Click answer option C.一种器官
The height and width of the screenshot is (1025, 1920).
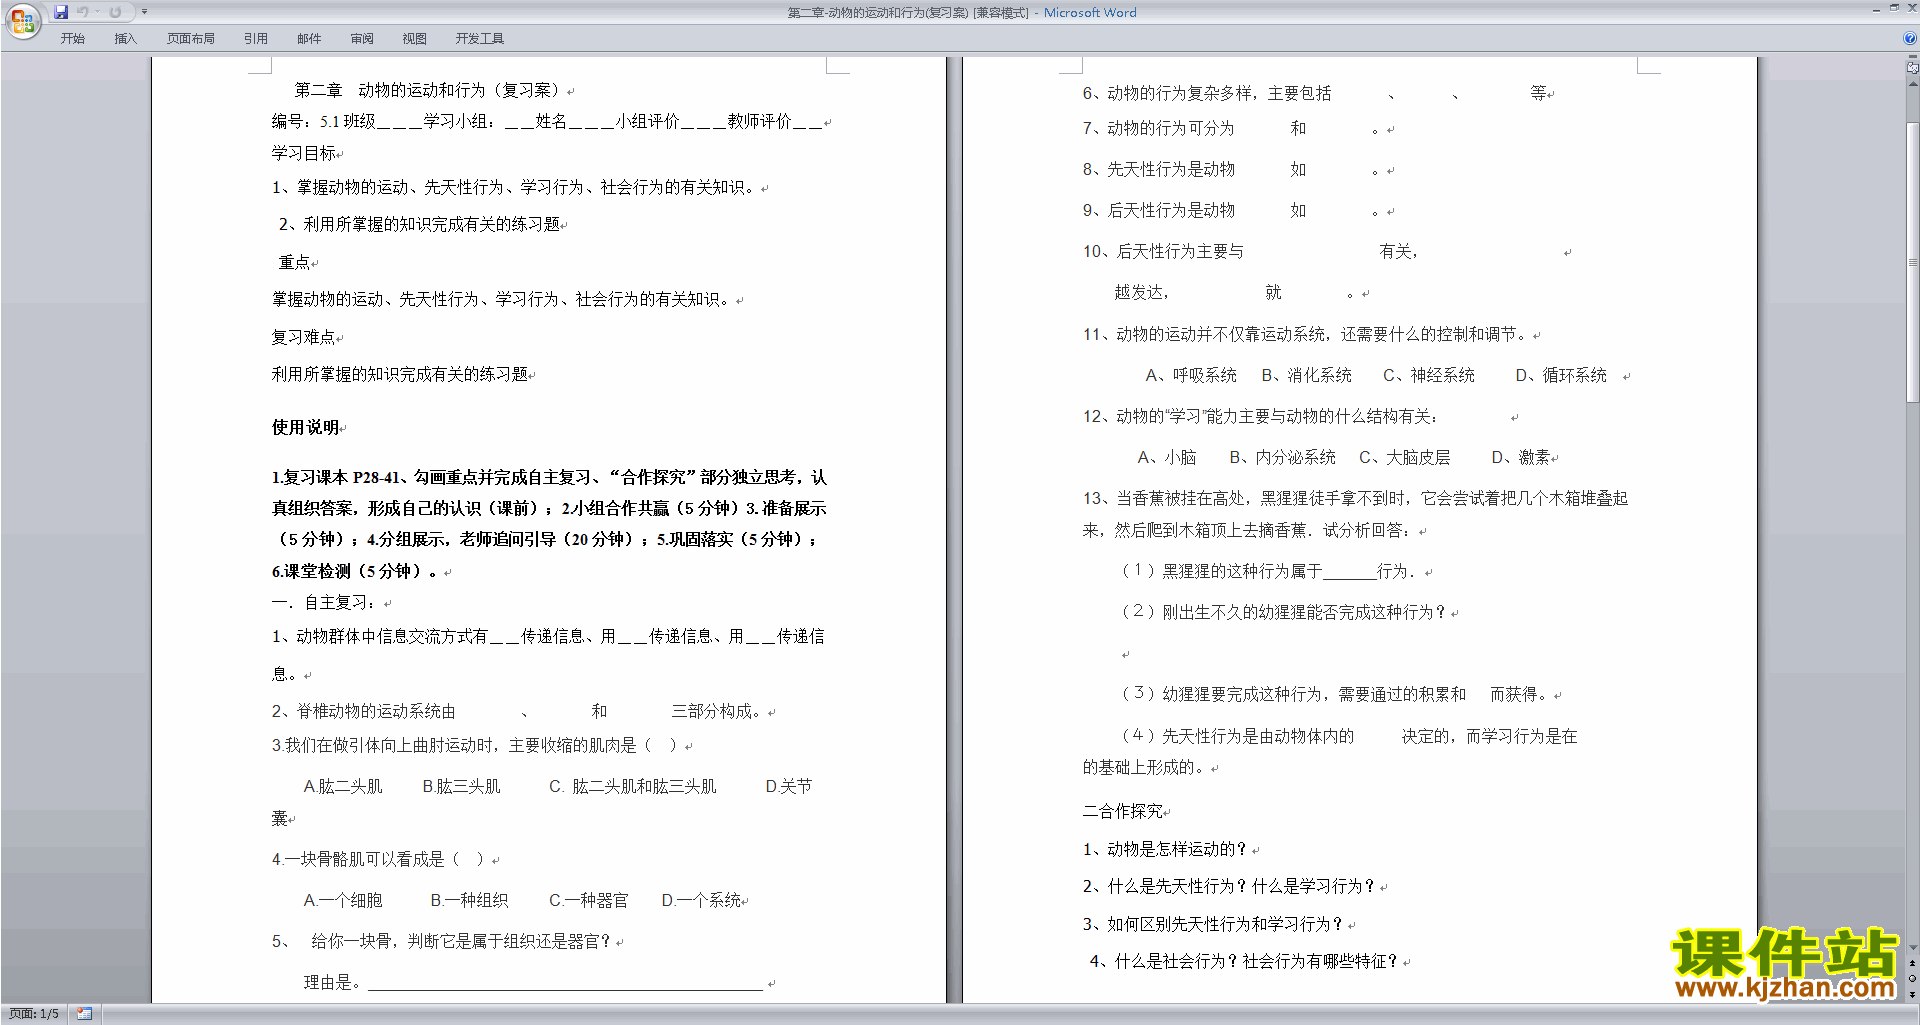[588, 900]
